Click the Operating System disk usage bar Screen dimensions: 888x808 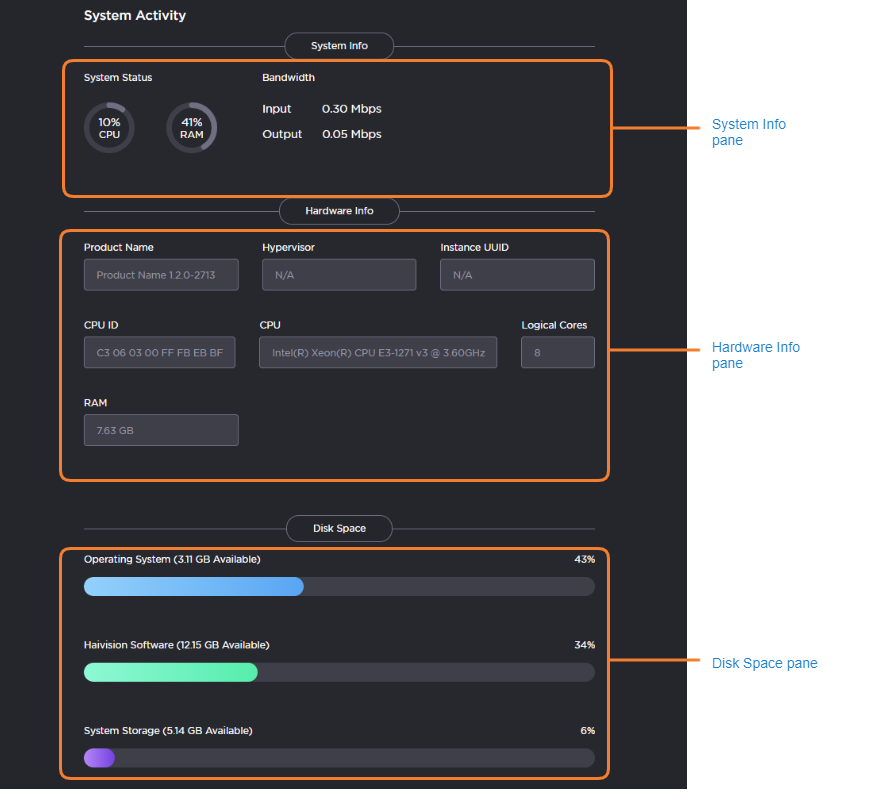pyautogui.click(x=339, y=587)
